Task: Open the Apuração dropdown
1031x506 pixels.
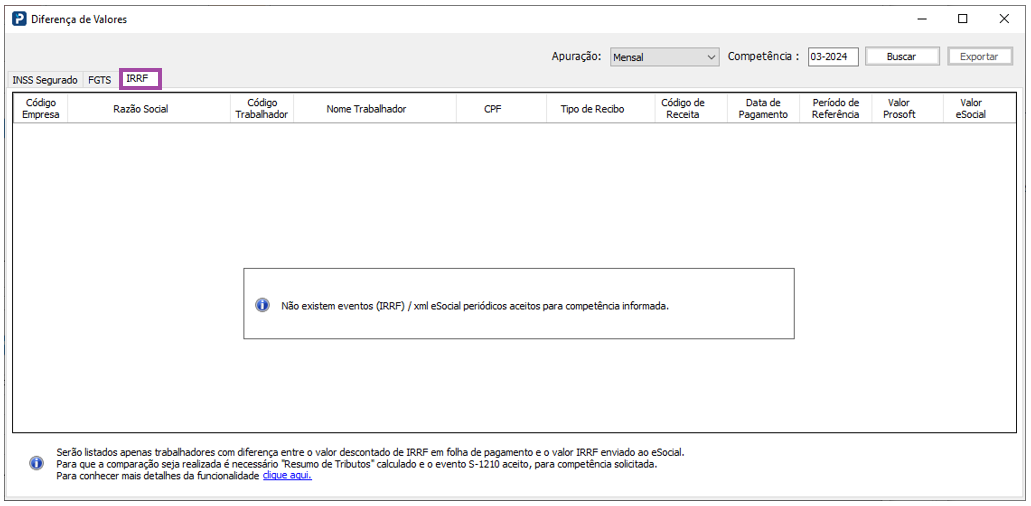Action: [x=665, y=57]
